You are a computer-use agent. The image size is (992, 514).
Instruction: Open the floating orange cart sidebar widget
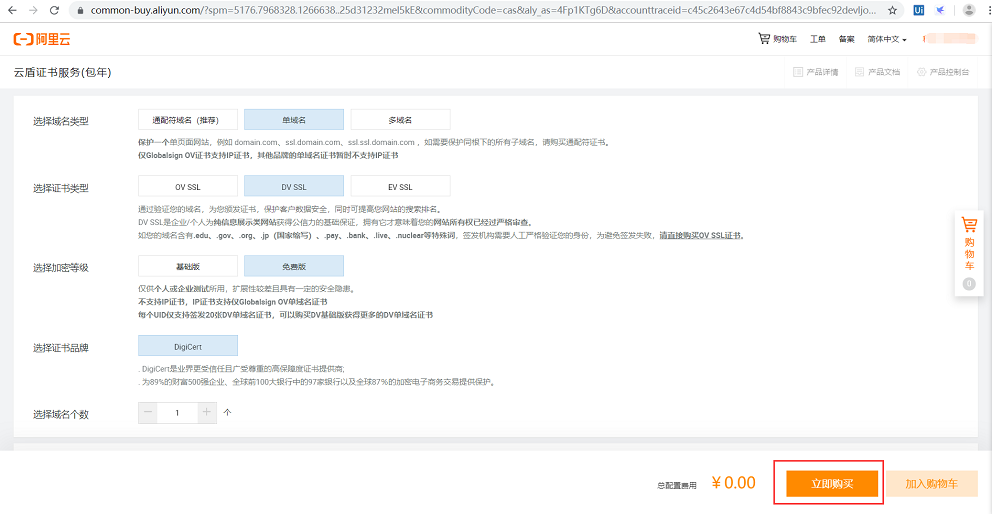click(968, 246)
